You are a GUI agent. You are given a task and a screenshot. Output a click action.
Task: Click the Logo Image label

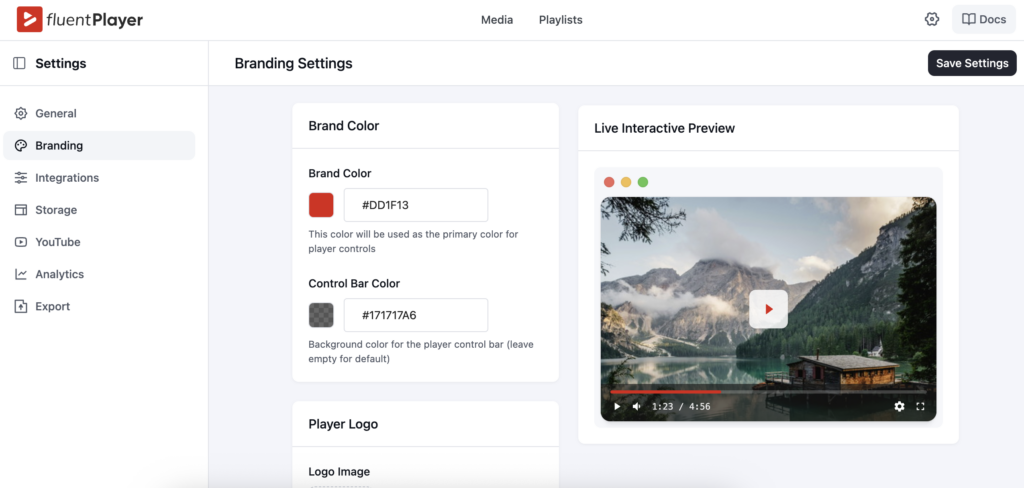click(339, 472)
